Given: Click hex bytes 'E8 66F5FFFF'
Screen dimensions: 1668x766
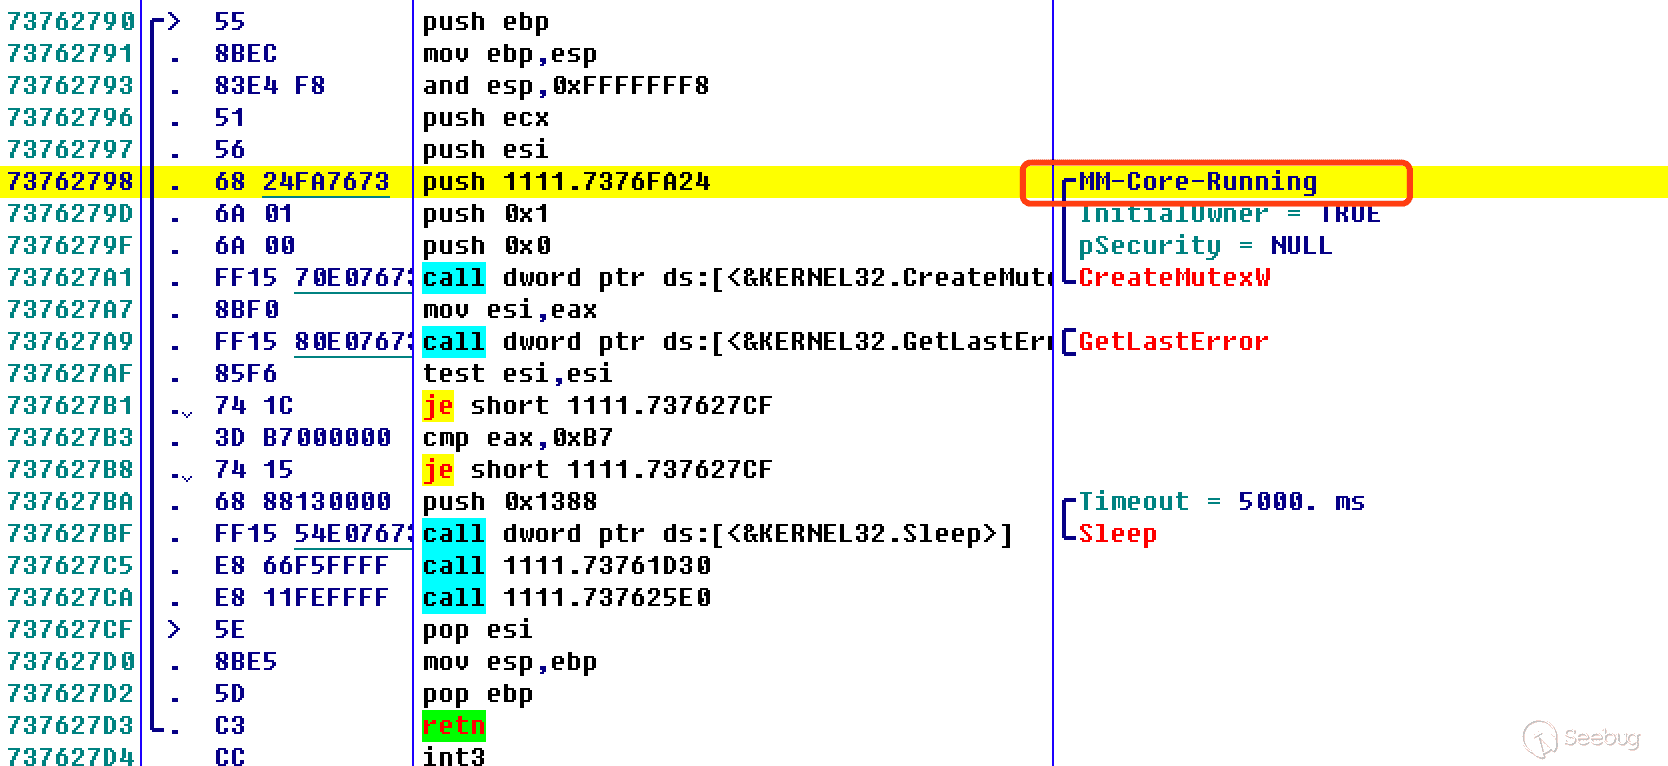Looking at the screenshot, I should click(302, 565).
